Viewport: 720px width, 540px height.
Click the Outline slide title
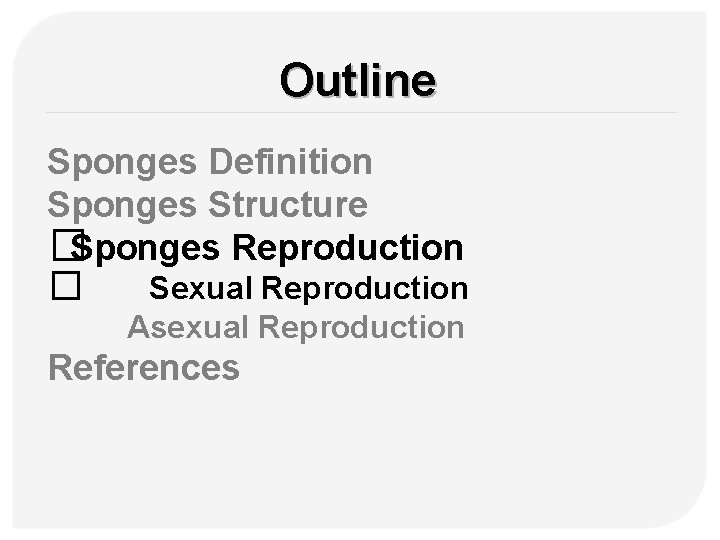pyautogui.click(x=358, y=79)
